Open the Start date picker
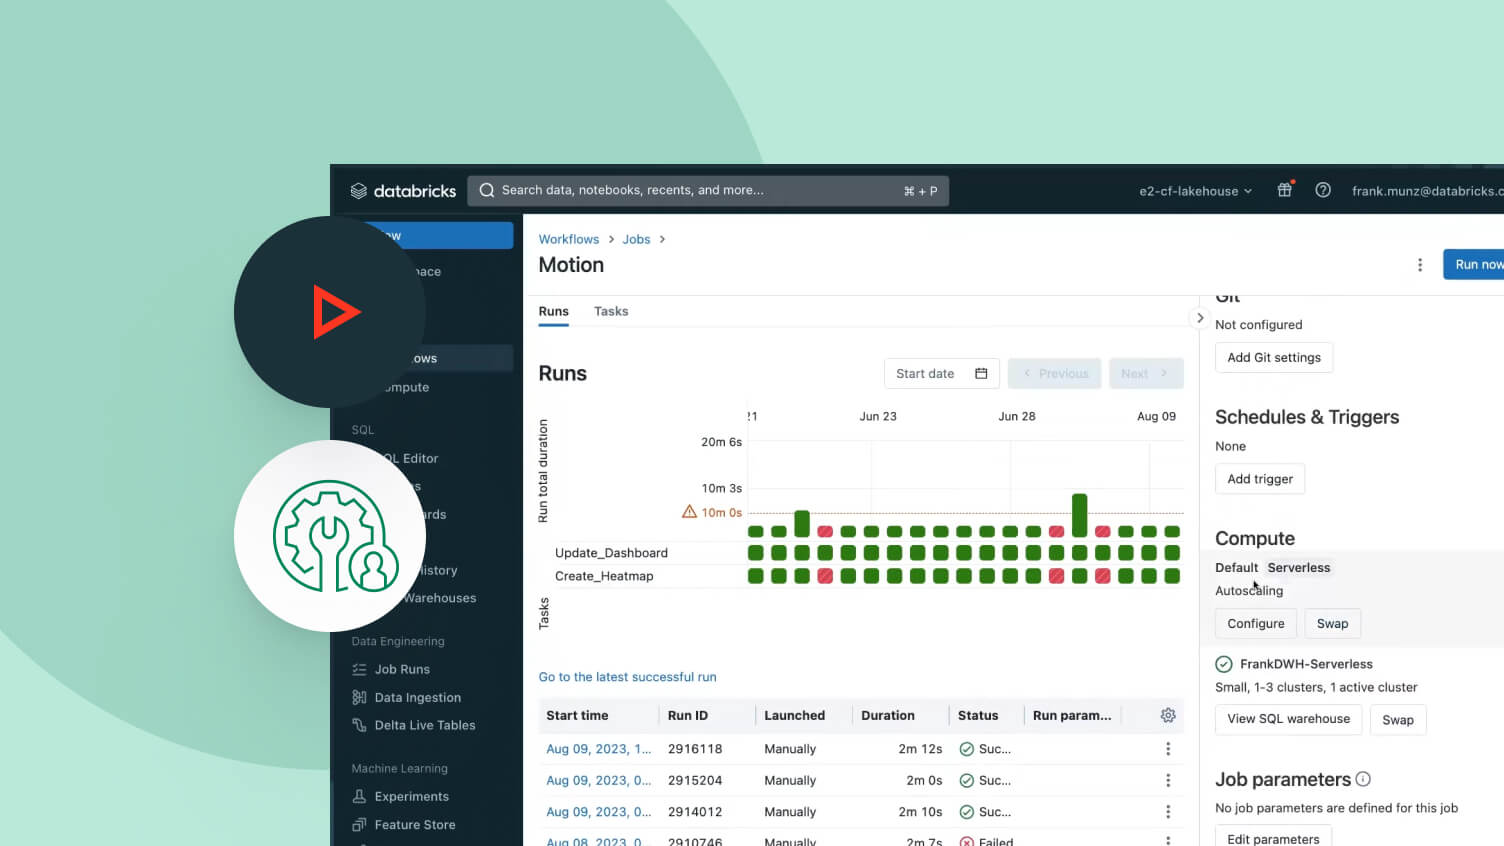Image resolution: width=1504 pixels, height=846 pixels. (925, 374)
